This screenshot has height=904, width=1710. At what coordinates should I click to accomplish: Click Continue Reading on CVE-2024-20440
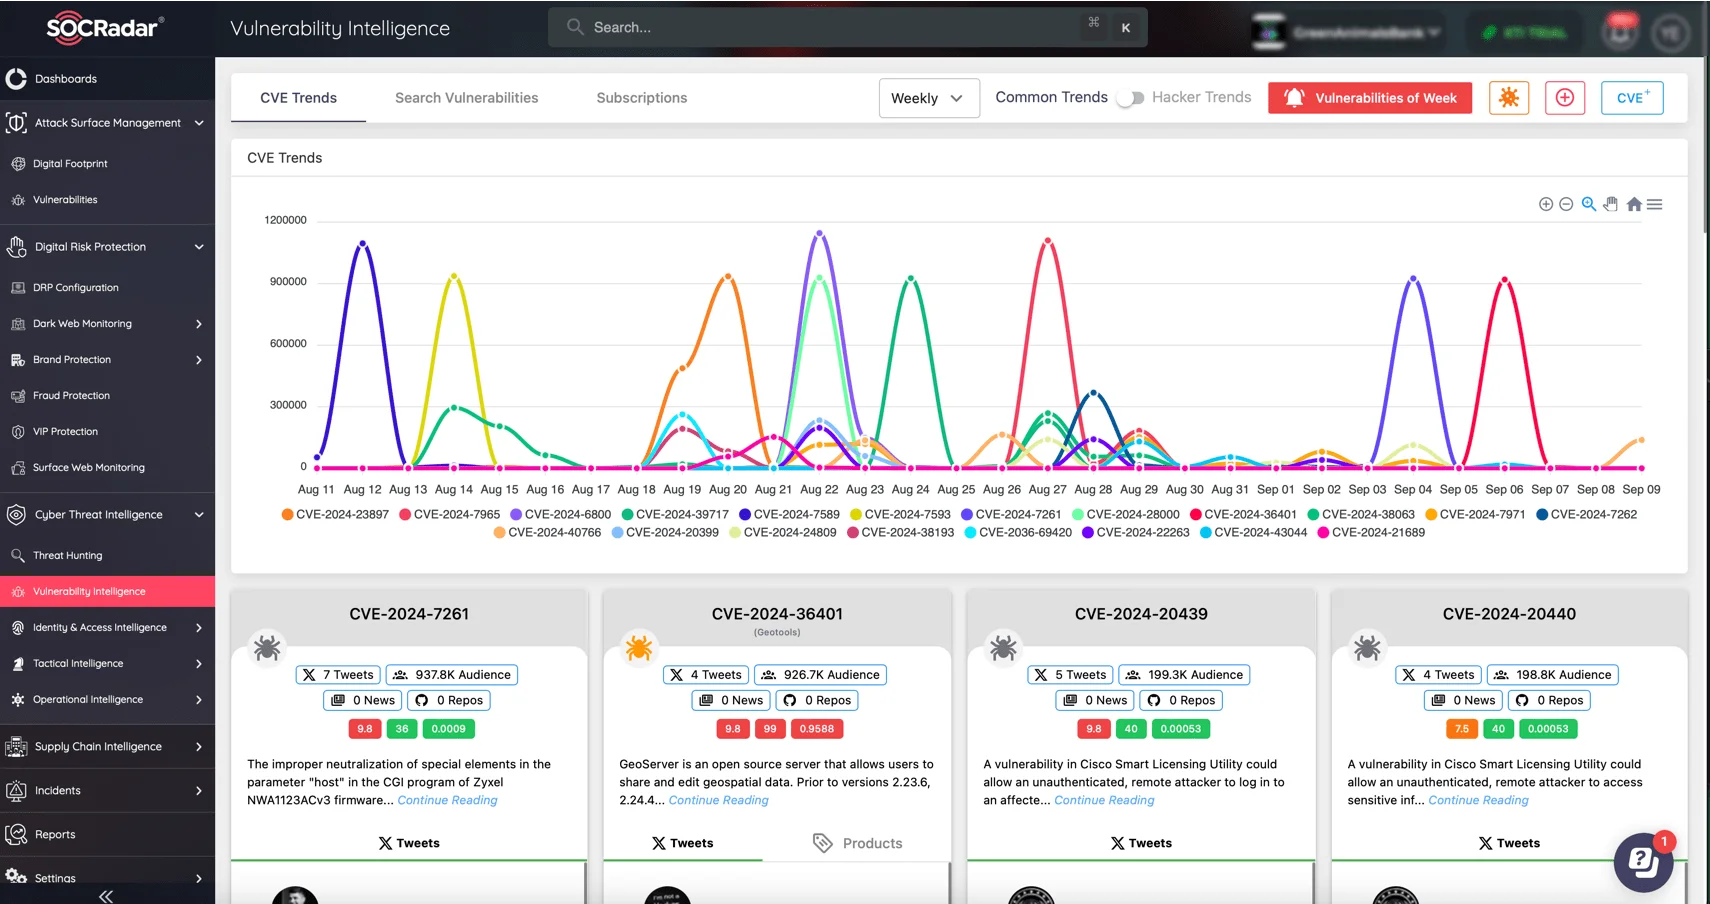tap(1478, 800)
